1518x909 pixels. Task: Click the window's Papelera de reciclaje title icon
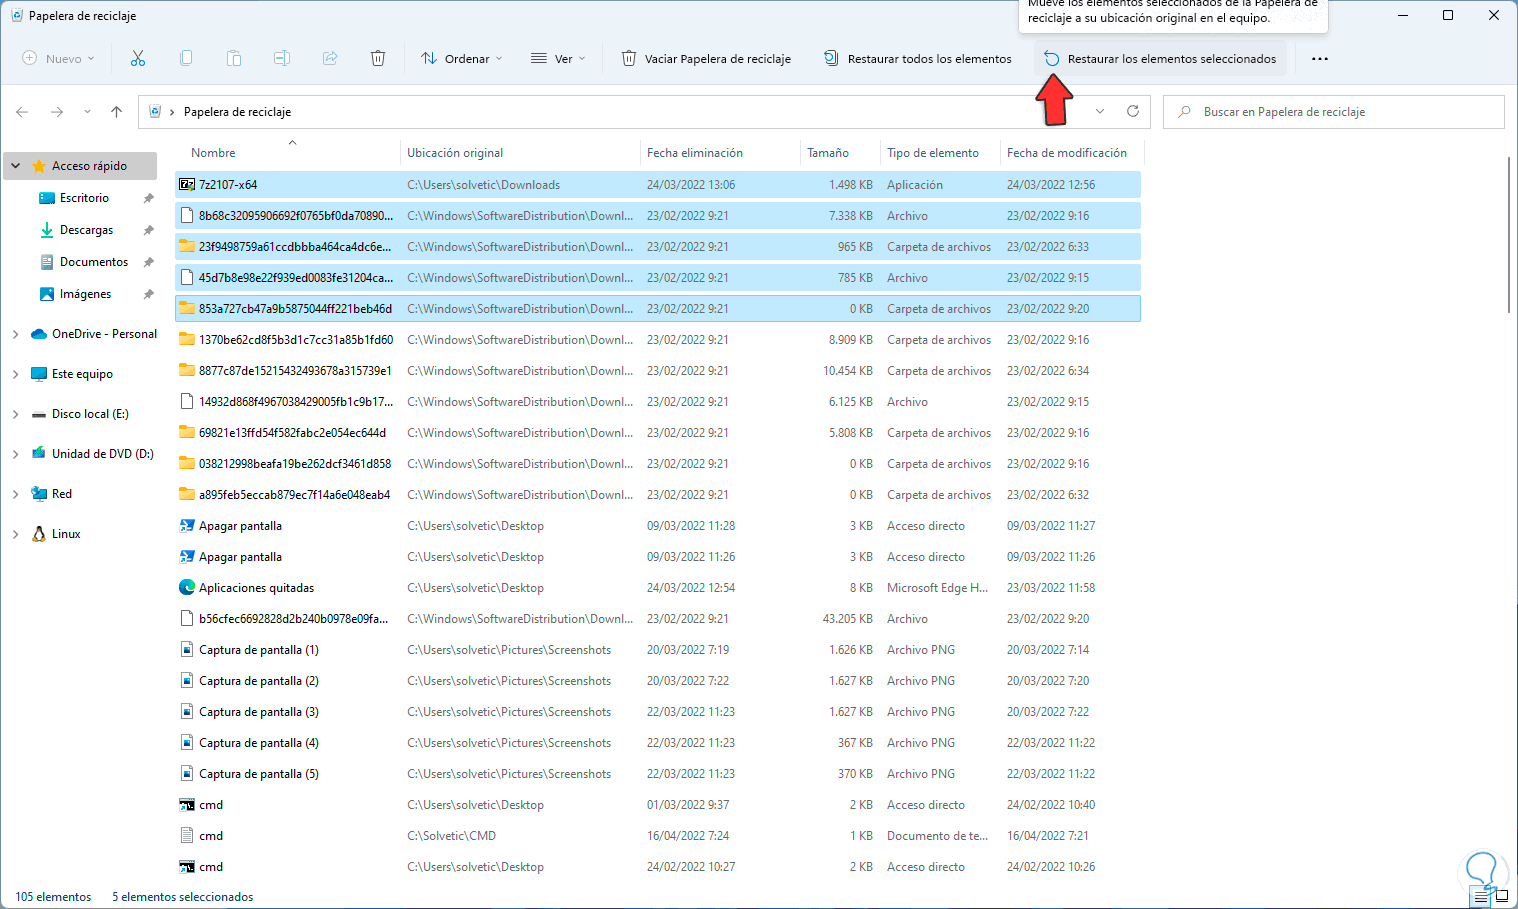[17, 16]
